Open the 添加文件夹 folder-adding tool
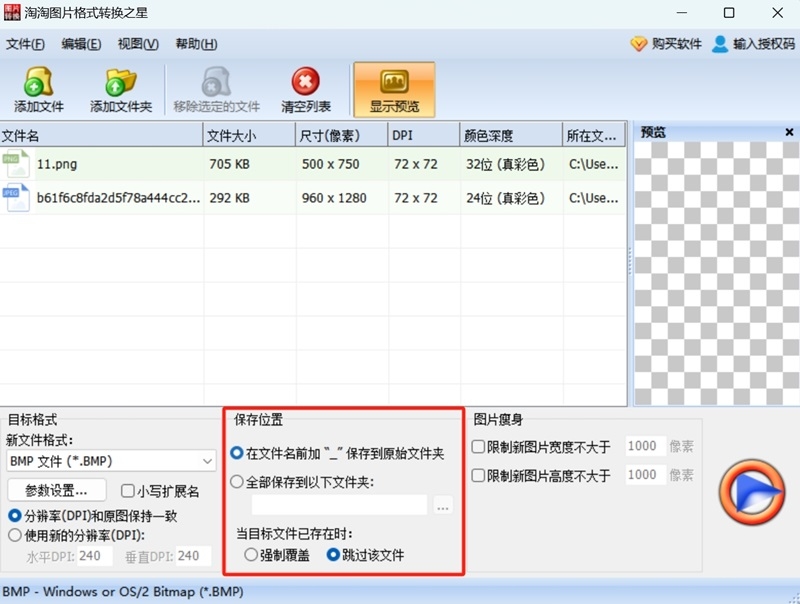The height and width of the screenshot is (604, 800). [x=119, y=88]
